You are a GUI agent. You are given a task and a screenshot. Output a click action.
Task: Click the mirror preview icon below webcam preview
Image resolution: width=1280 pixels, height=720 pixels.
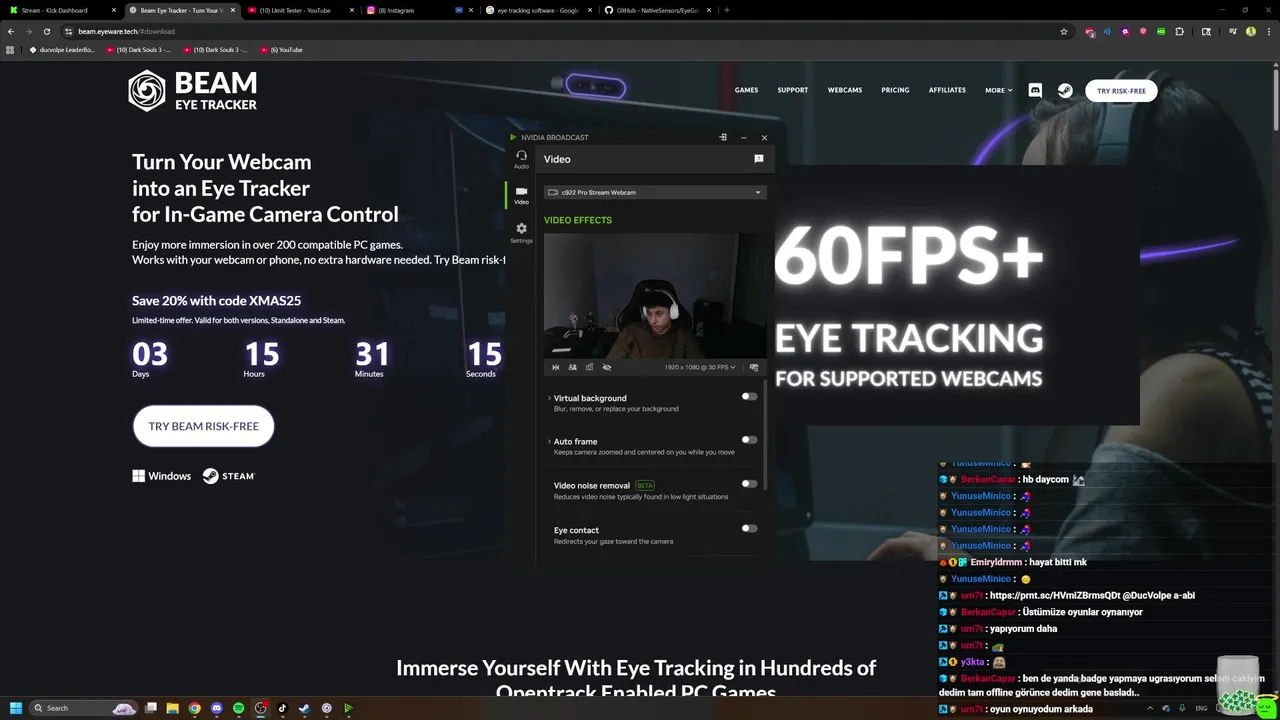556,367
